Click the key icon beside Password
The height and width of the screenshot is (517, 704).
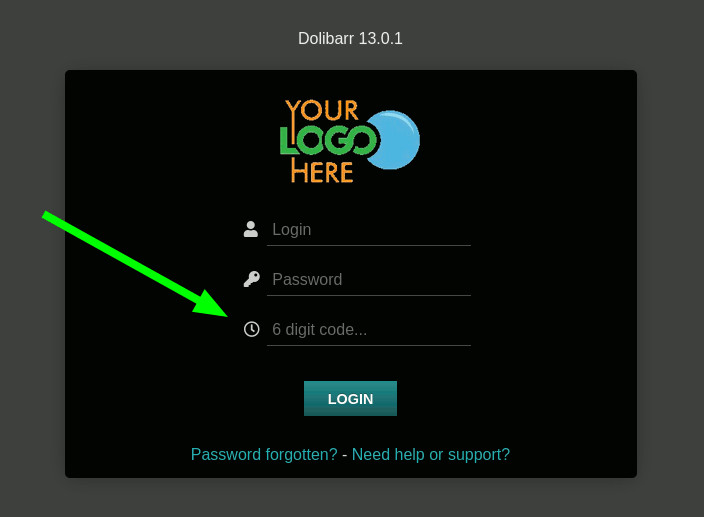pos(251,279)
